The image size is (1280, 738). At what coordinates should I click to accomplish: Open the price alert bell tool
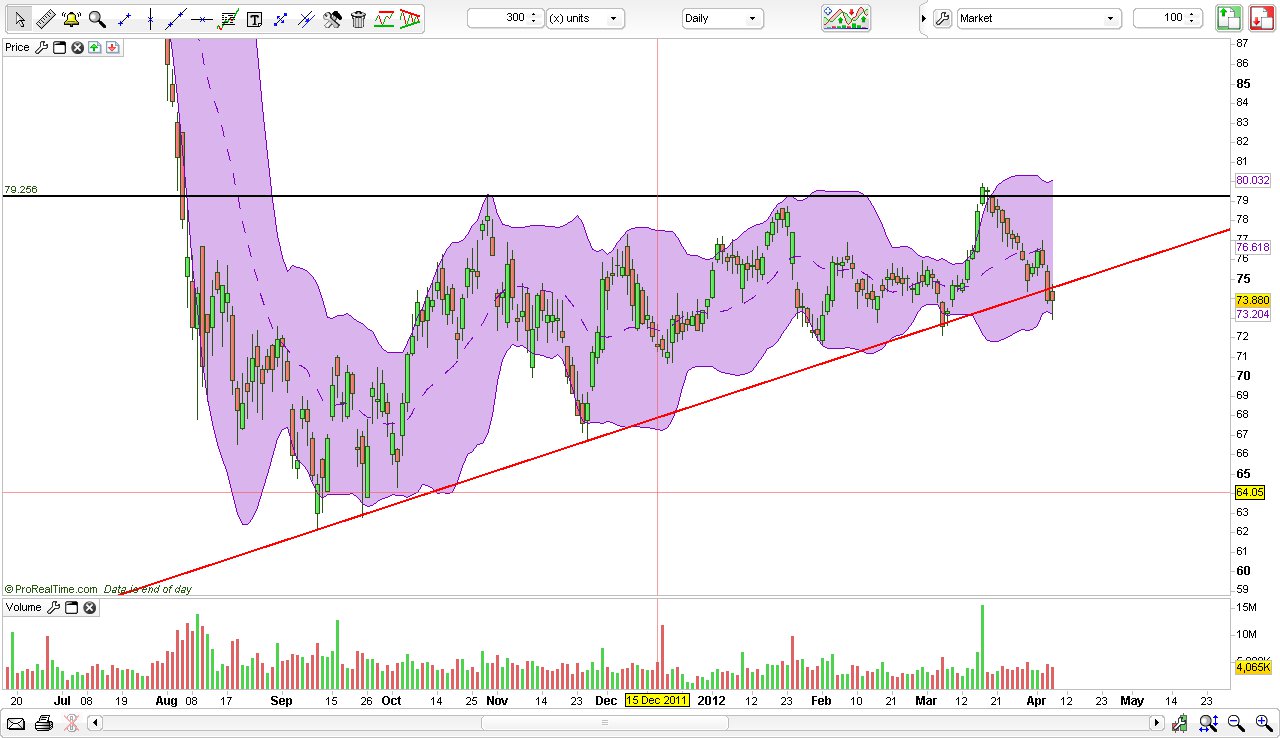pyautogui.click(x=69, y=17)
